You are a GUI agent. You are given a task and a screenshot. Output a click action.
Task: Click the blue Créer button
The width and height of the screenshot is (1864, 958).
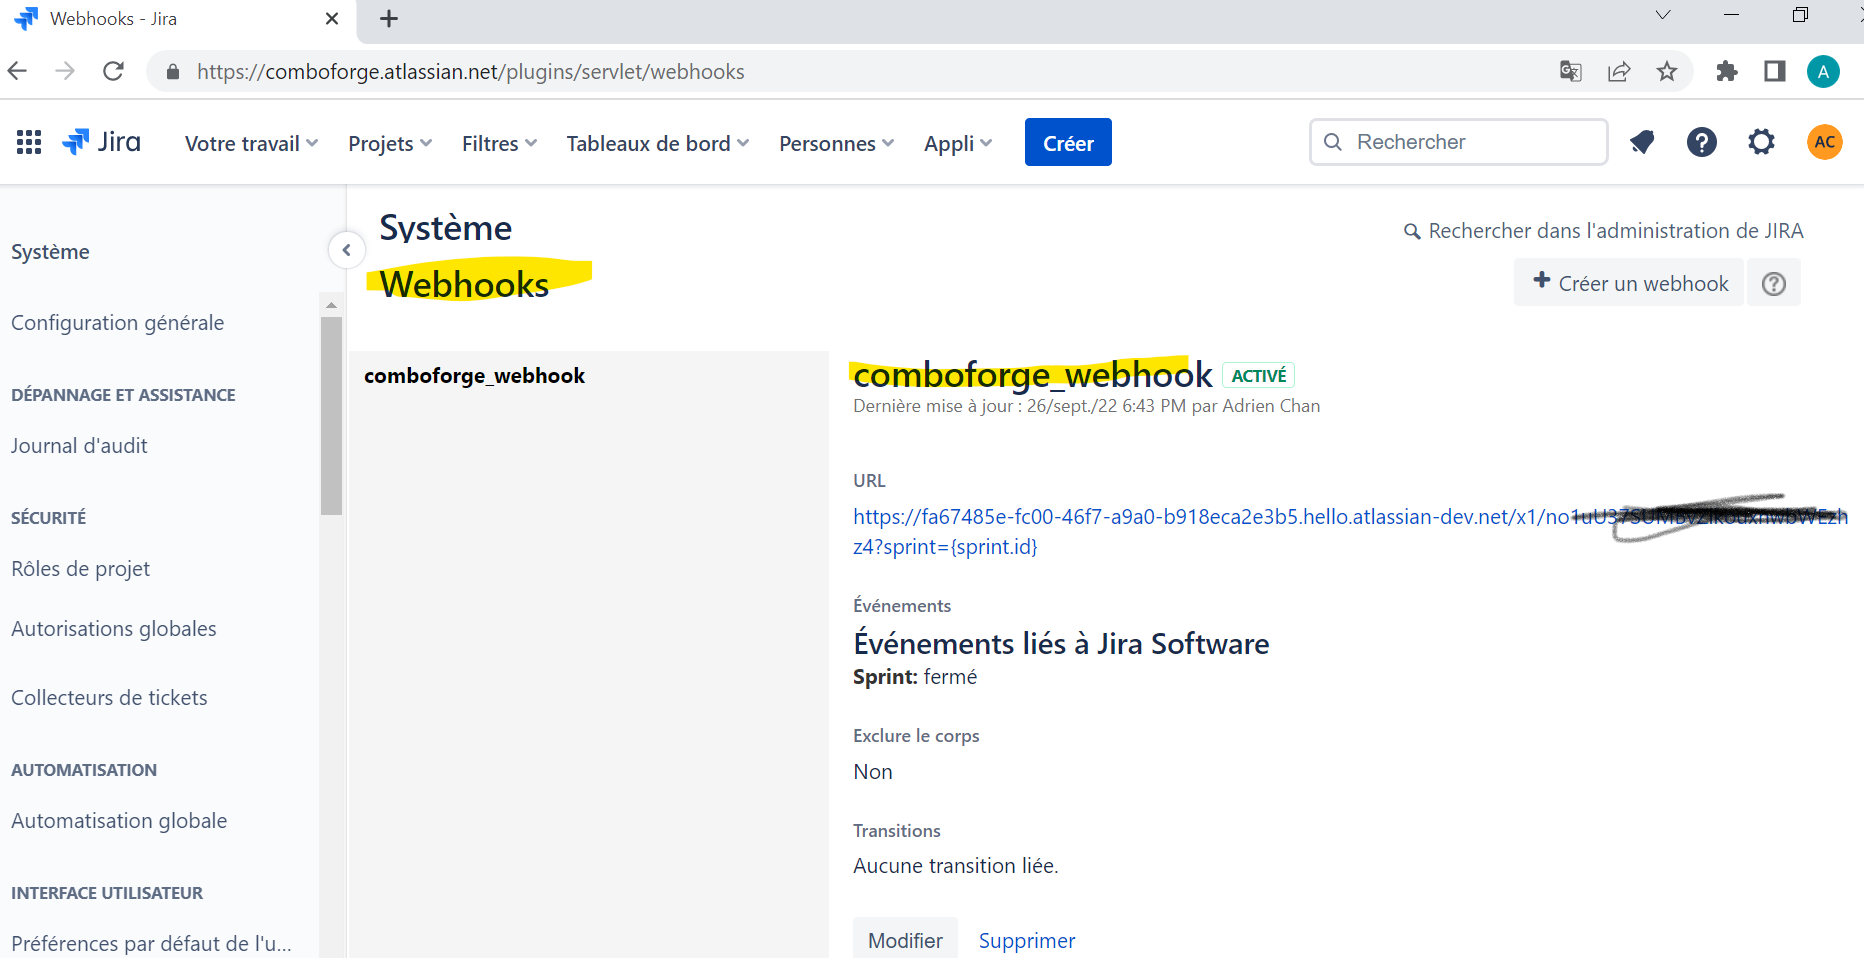[x=1068, y=142]
